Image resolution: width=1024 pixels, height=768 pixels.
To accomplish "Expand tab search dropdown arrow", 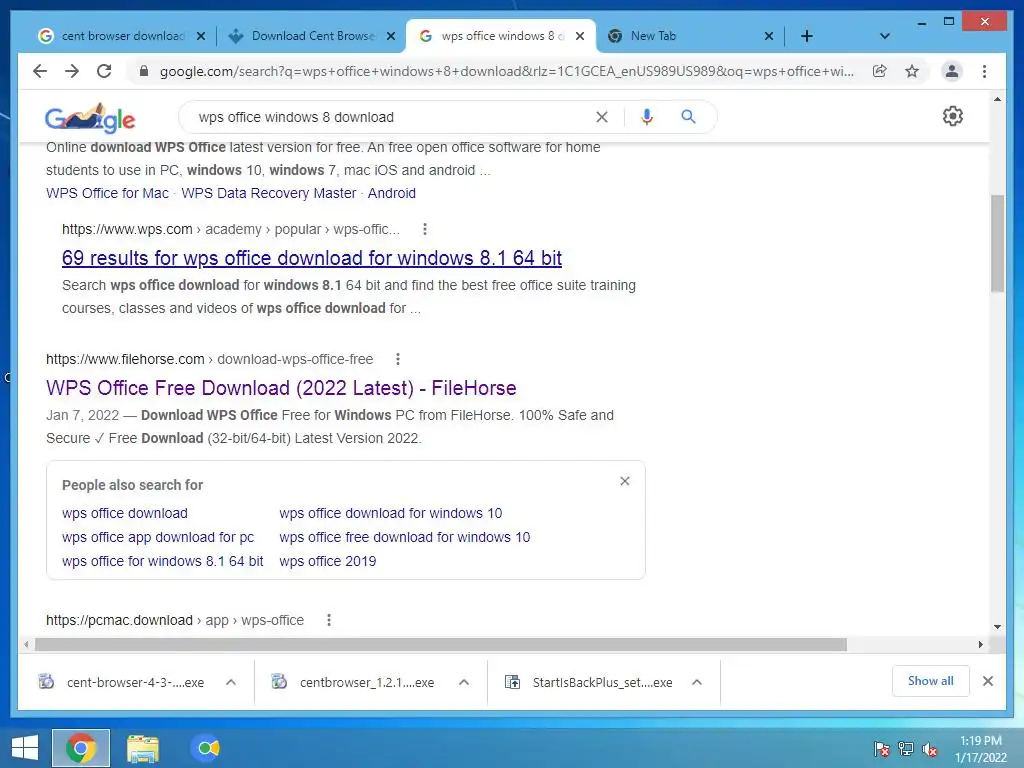I will click(884, 36).
